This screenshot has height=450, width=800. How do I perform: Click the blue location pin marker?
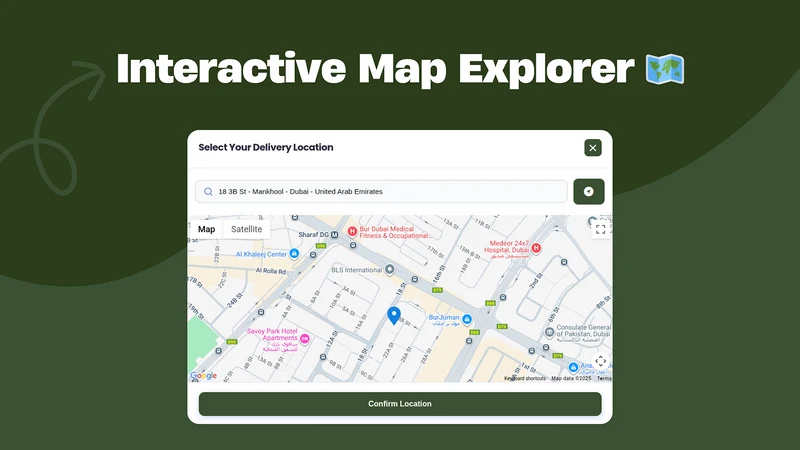(393, 316)
